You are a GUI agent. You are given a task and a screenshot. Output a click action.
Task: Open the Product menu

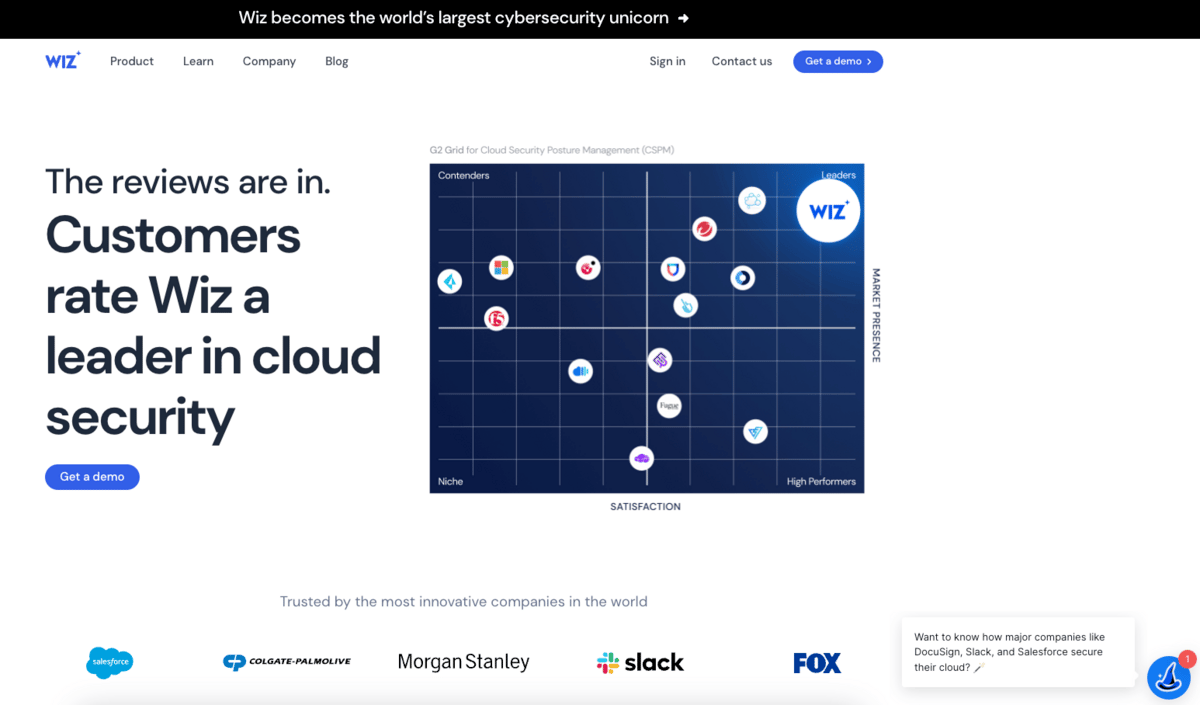[132, 61]
